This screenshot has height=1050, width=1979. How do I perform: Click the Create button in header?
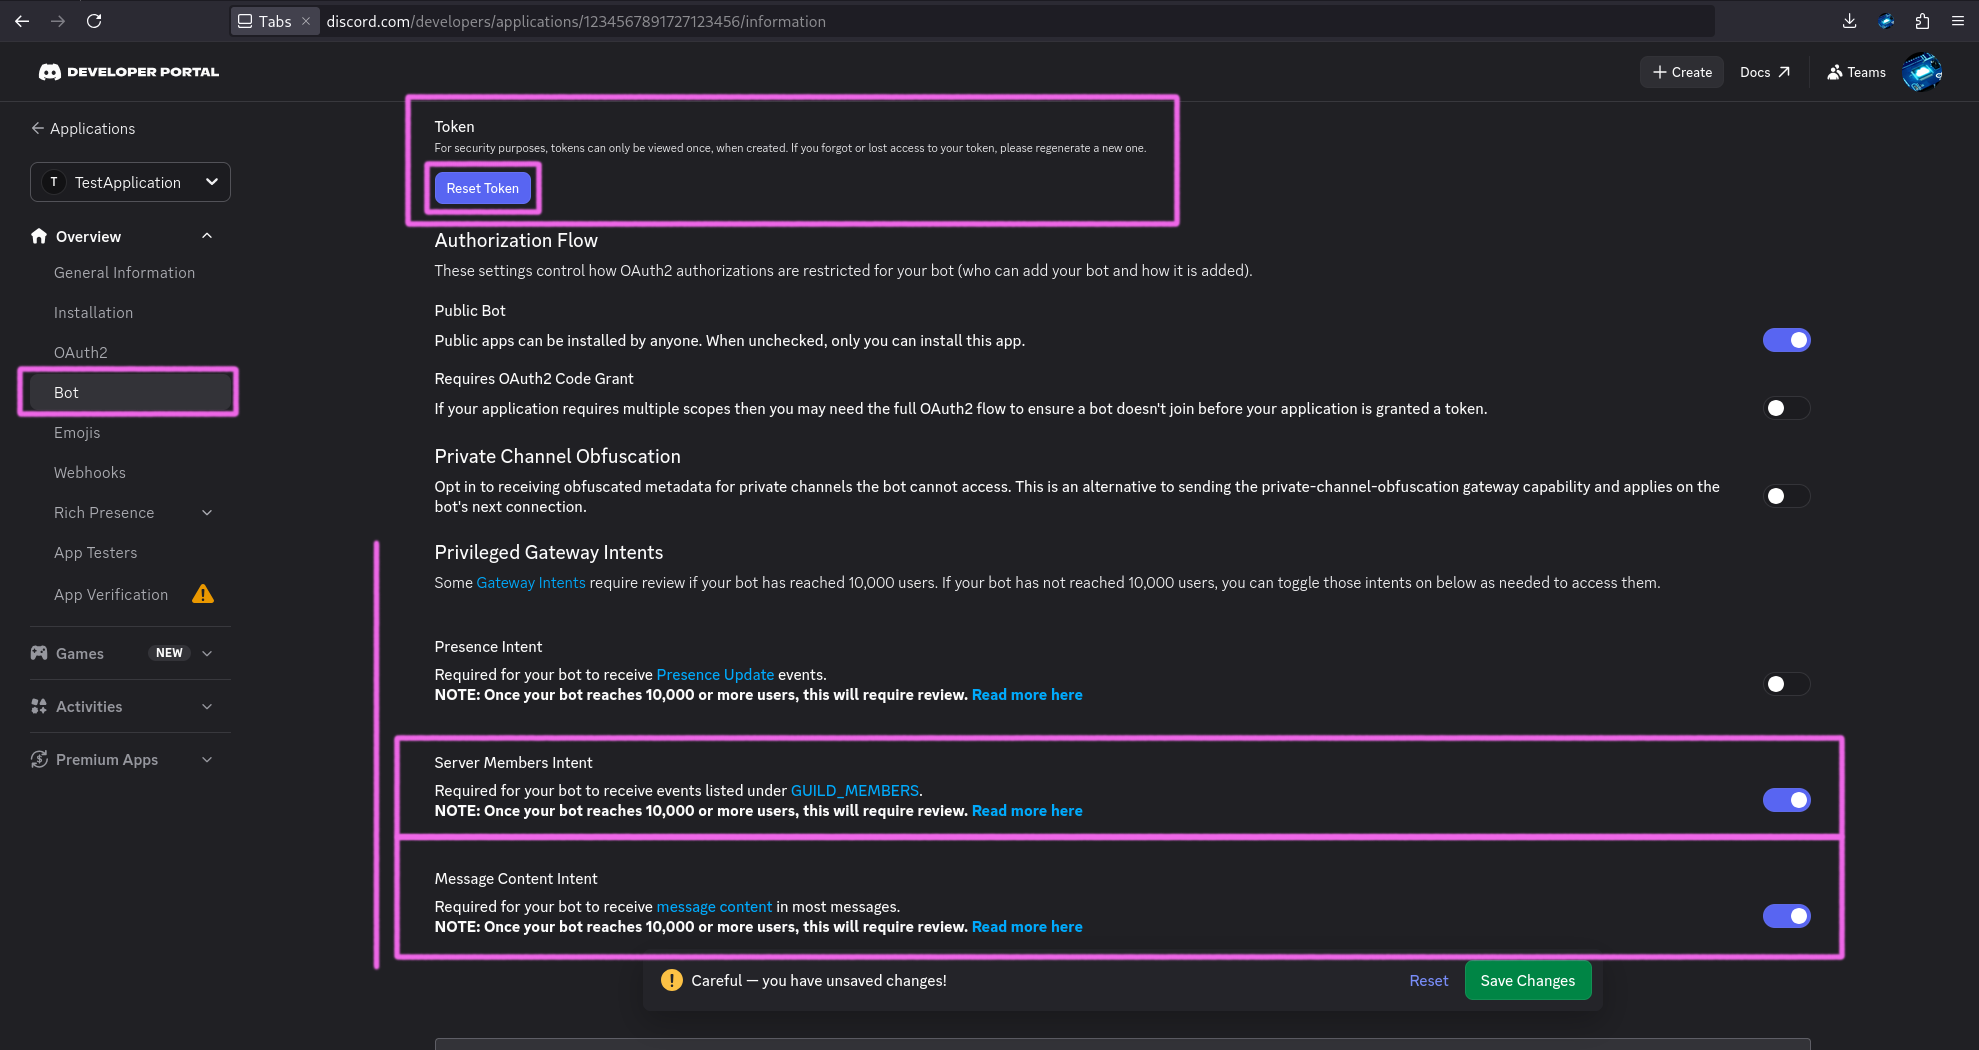[x=1682, y=72]
